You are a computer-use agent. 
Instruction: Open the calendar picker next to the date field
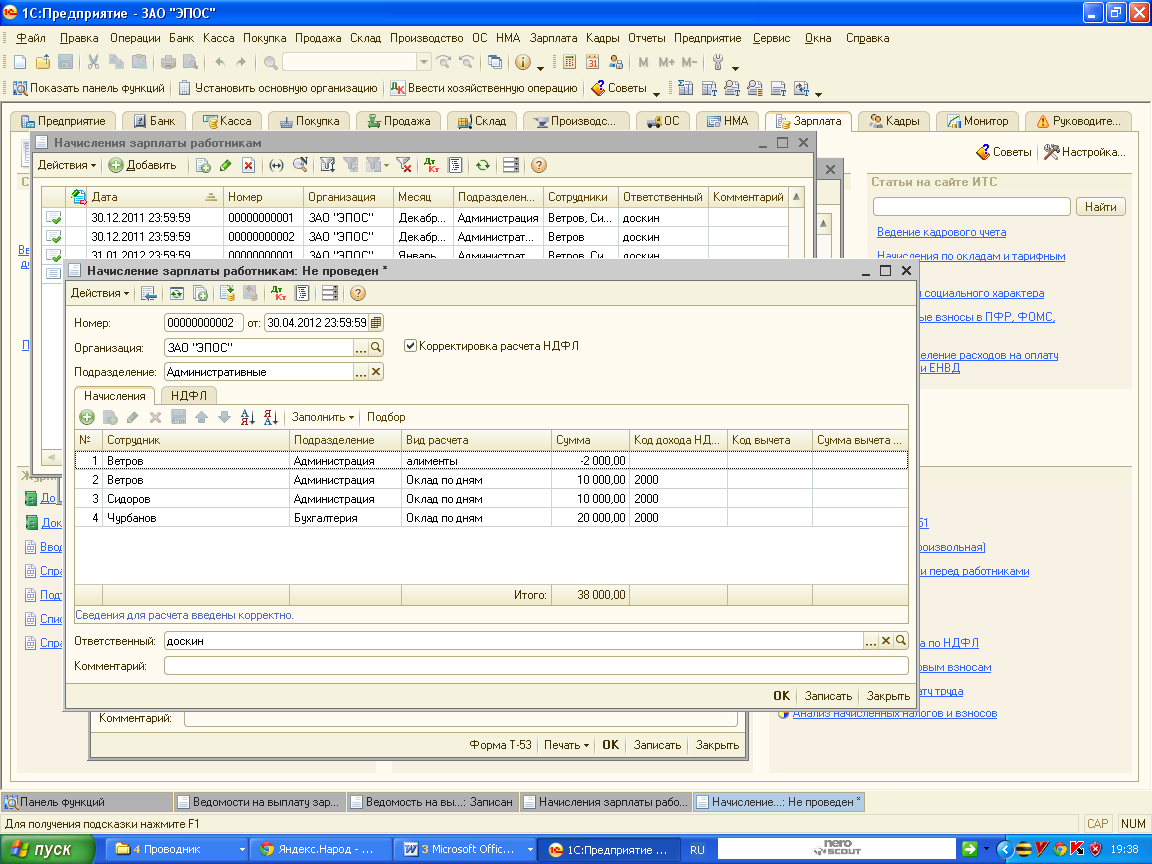[376, 323]
